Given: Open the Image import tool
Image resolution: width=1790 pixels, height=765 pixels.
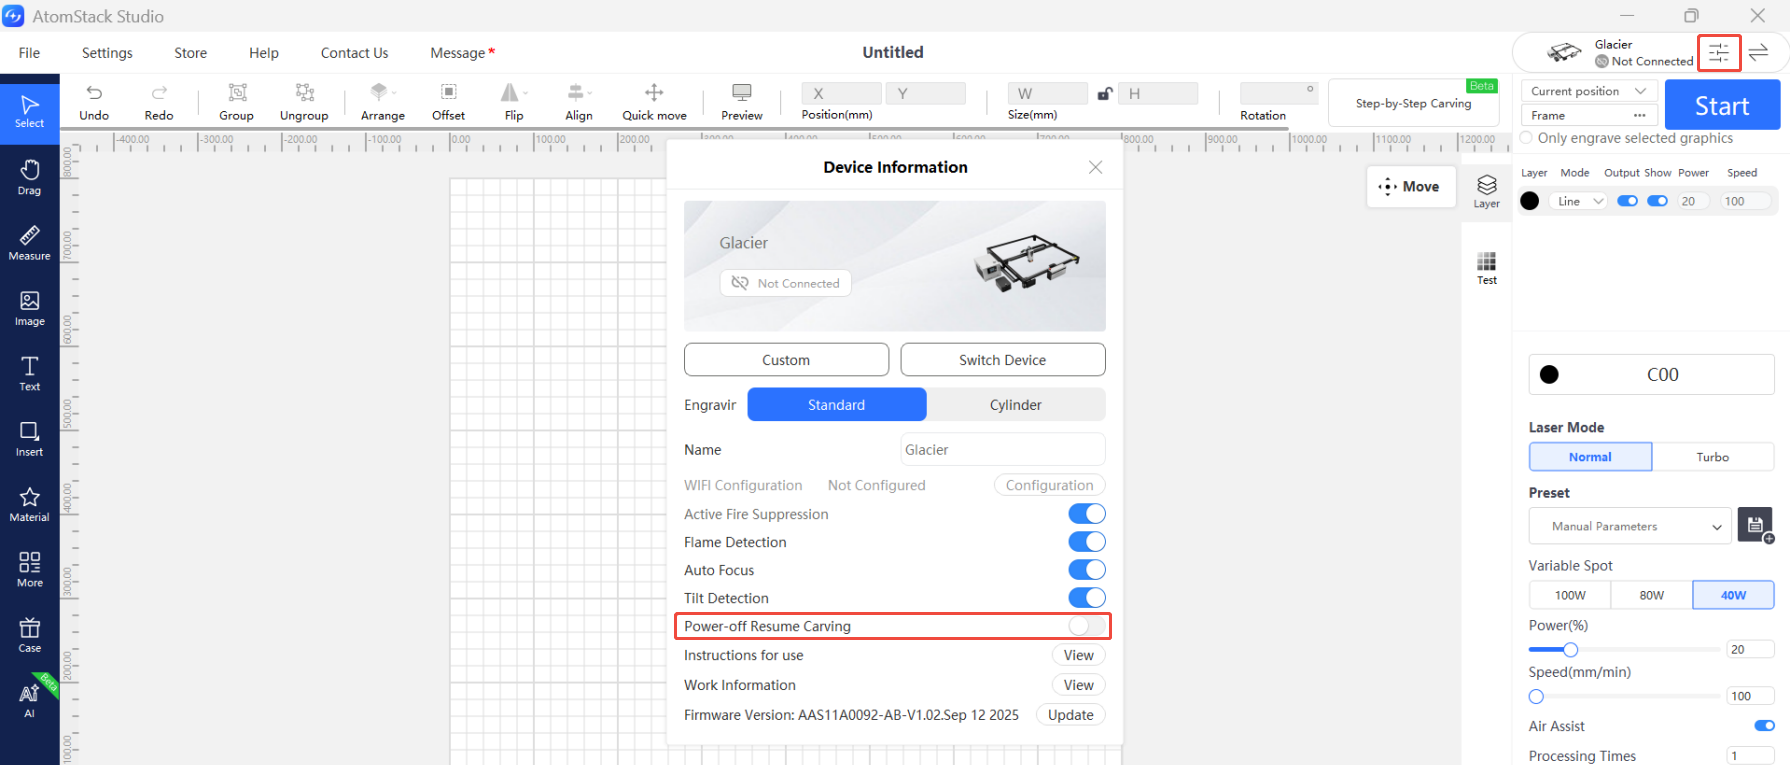Looking at the screenshot, I should 29,308.
